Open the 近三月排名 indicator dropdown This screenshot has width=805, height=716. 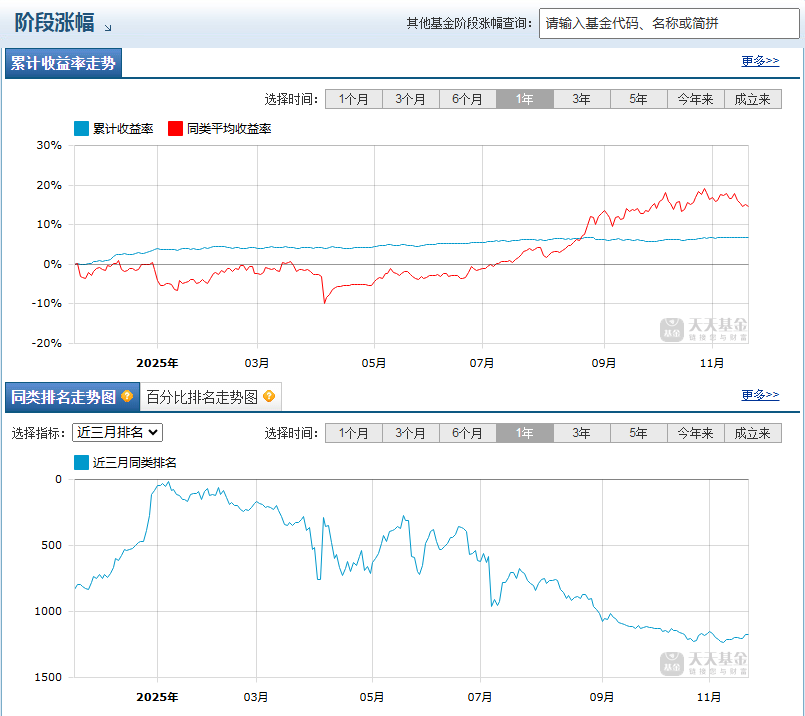118,432
